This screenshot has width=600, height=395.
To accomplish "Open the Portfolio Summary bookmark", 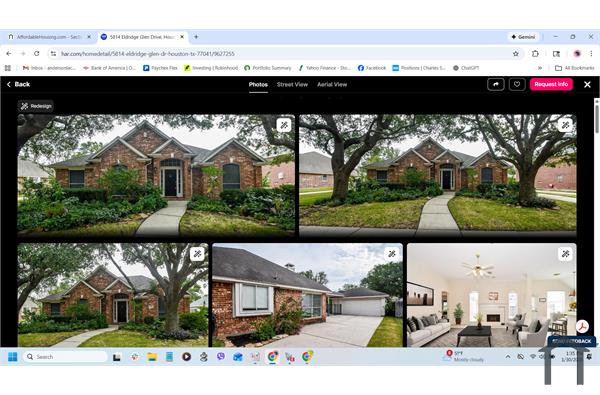I will [x=268, y=68].
